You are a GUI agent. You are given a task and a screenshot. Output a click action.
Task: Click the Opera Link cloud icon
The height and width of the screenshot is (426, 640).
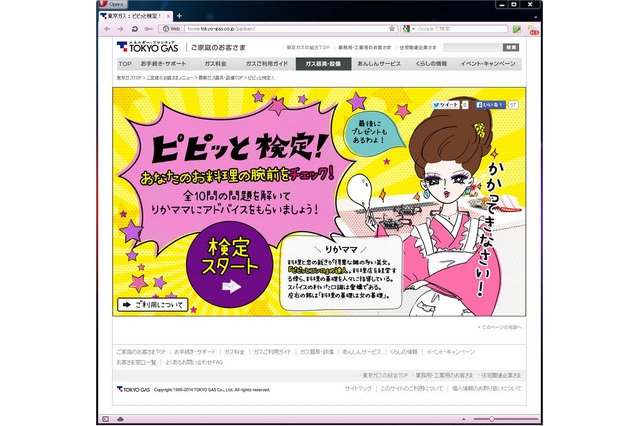pos(120,419)
